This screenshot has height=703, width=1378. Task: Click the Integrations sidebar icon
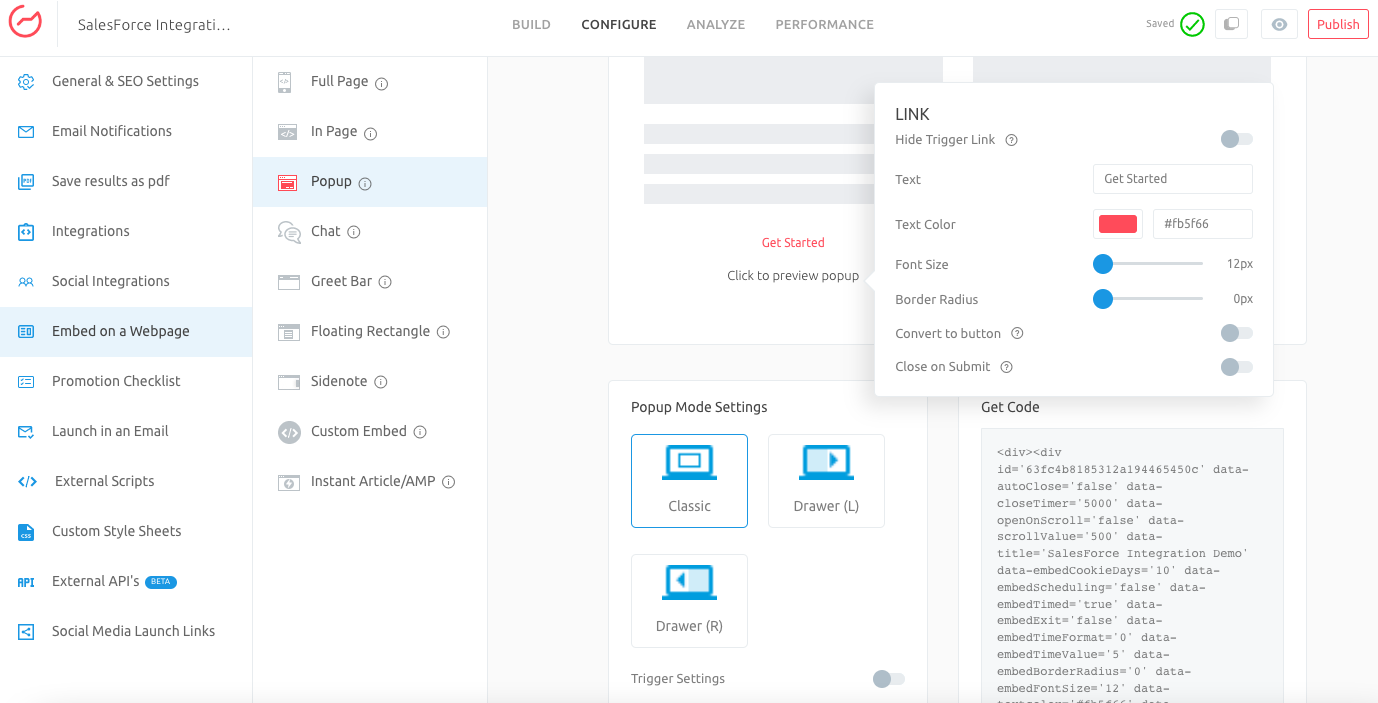[27, 231]
